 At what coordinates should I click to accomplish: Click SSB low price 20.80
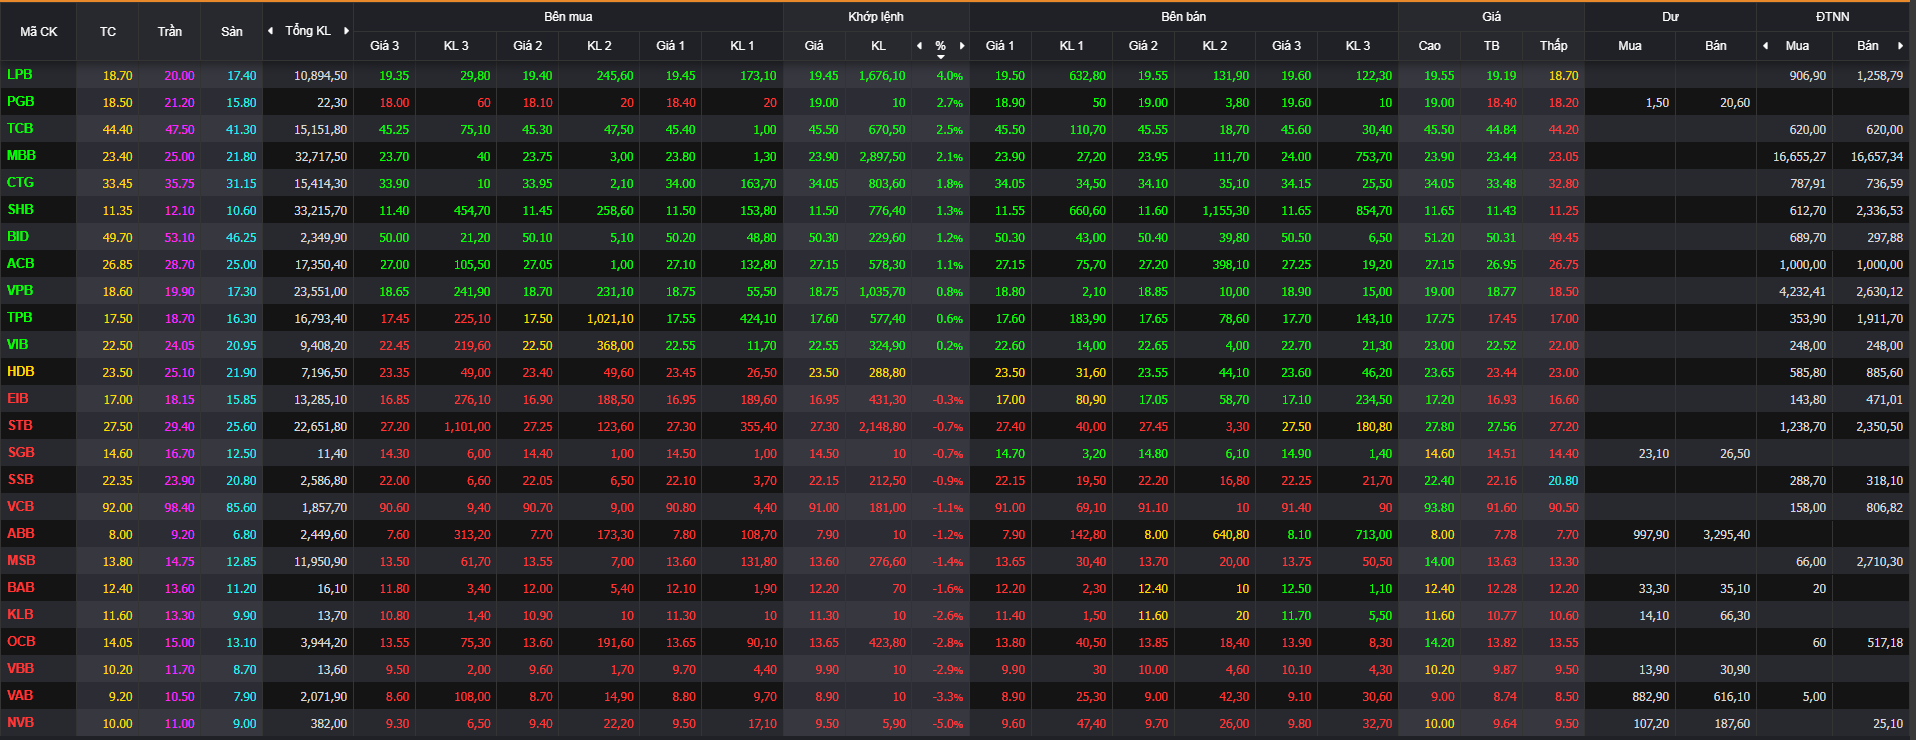(1564, 481)
